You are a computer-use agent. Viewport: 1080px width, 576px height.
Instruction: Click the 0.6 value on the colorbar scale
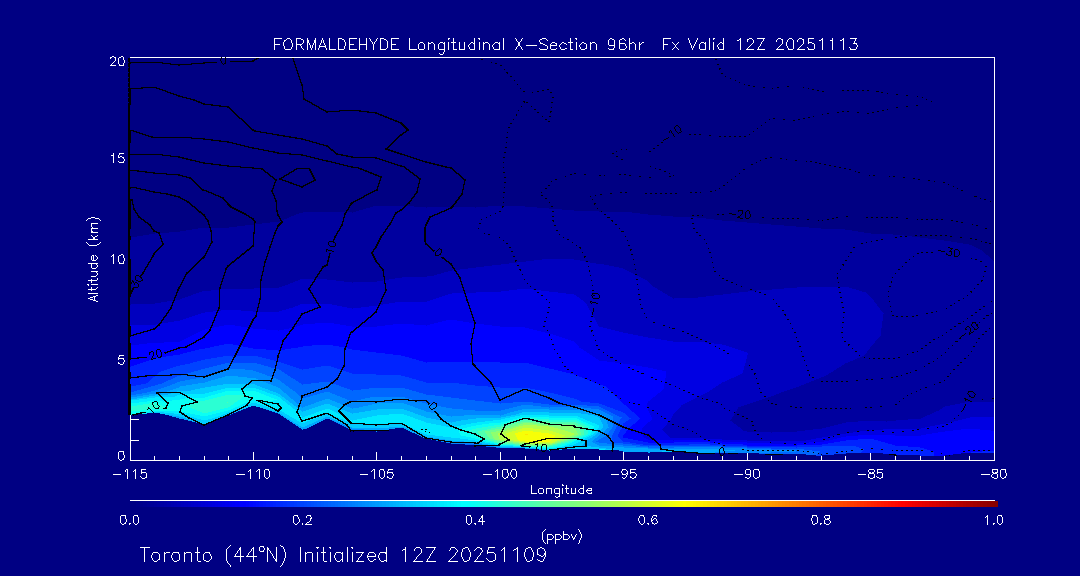tap(647, 520)
